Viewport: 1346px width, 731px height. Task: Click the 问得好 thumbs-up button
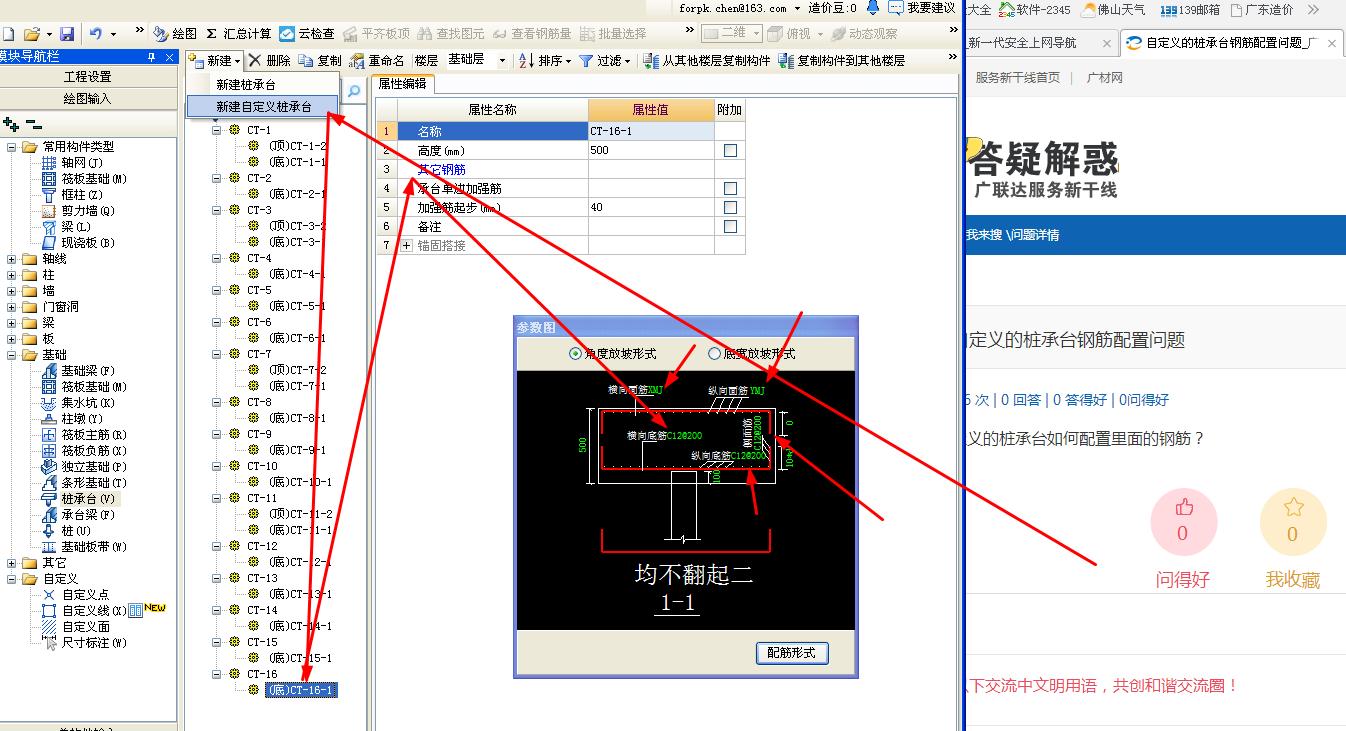pos(1183,522)
